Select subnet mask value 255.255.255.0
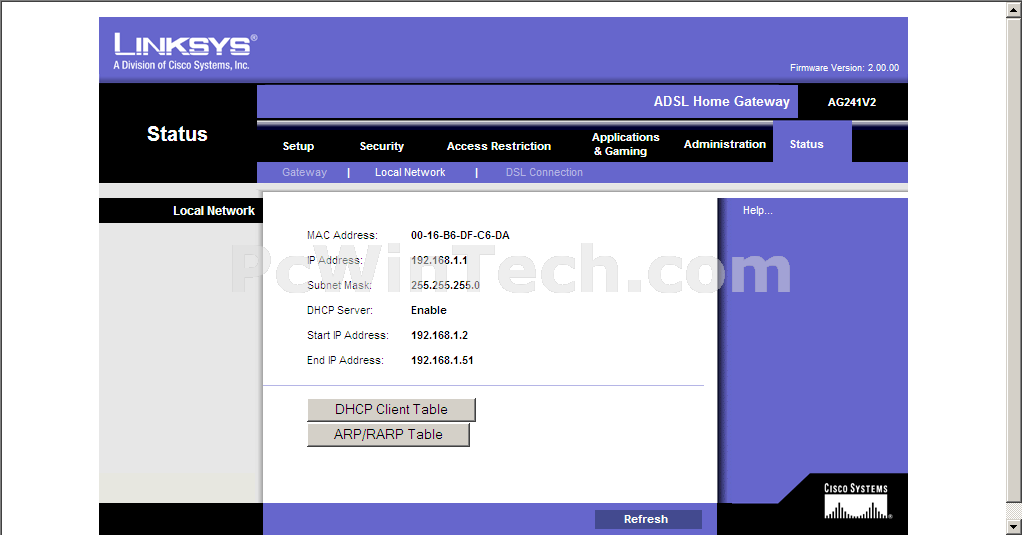 pos(445,285)
